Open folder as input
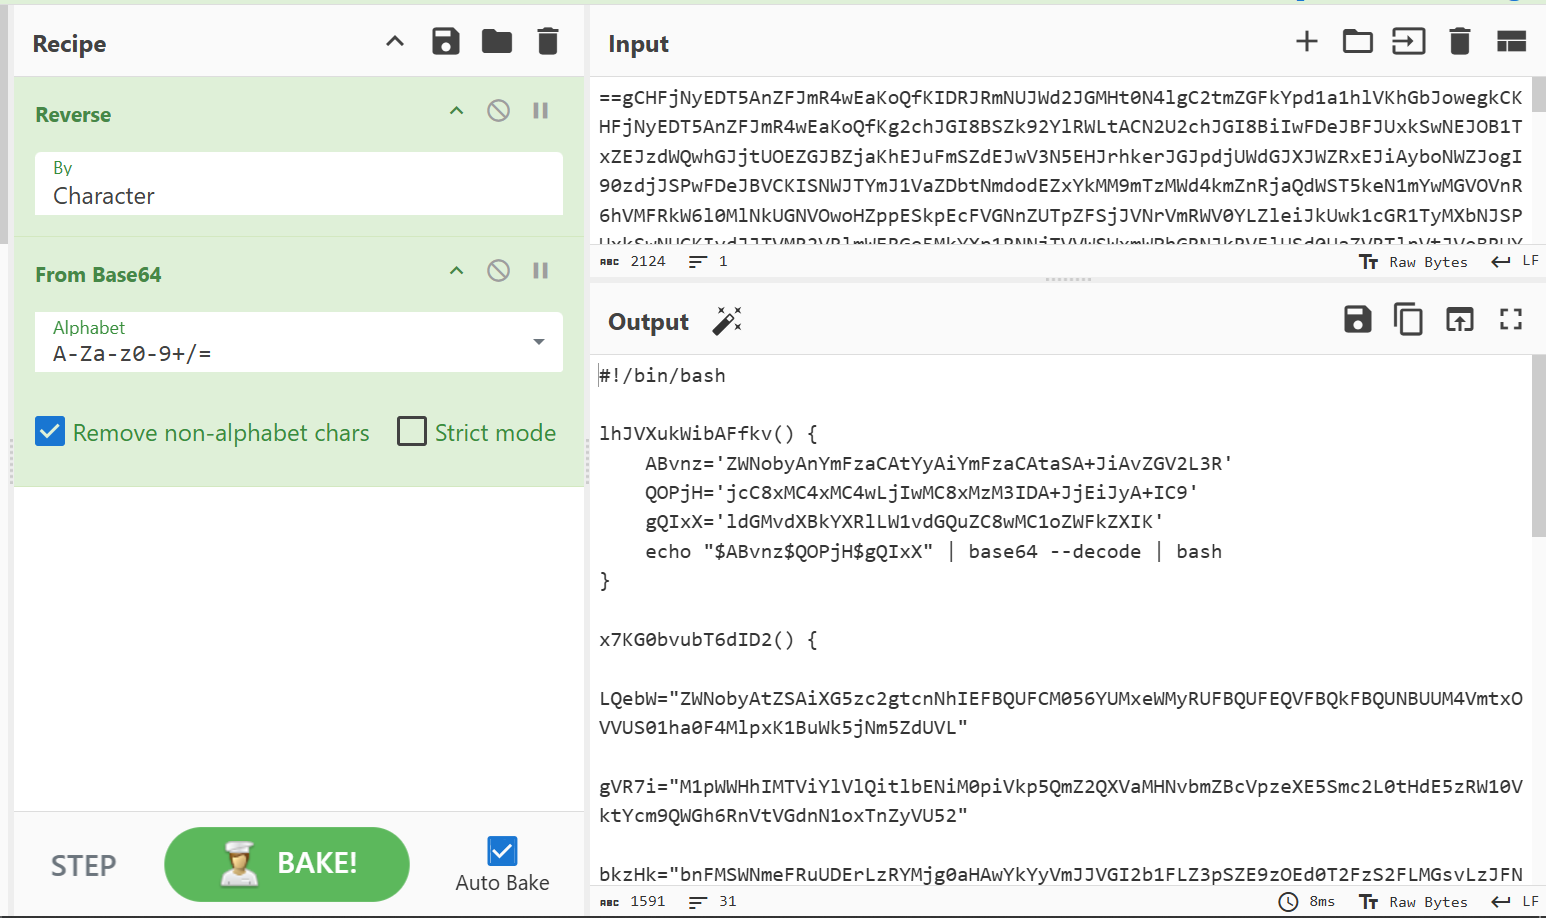Viewport: 1546px width, 918px height. (1358, 41)
